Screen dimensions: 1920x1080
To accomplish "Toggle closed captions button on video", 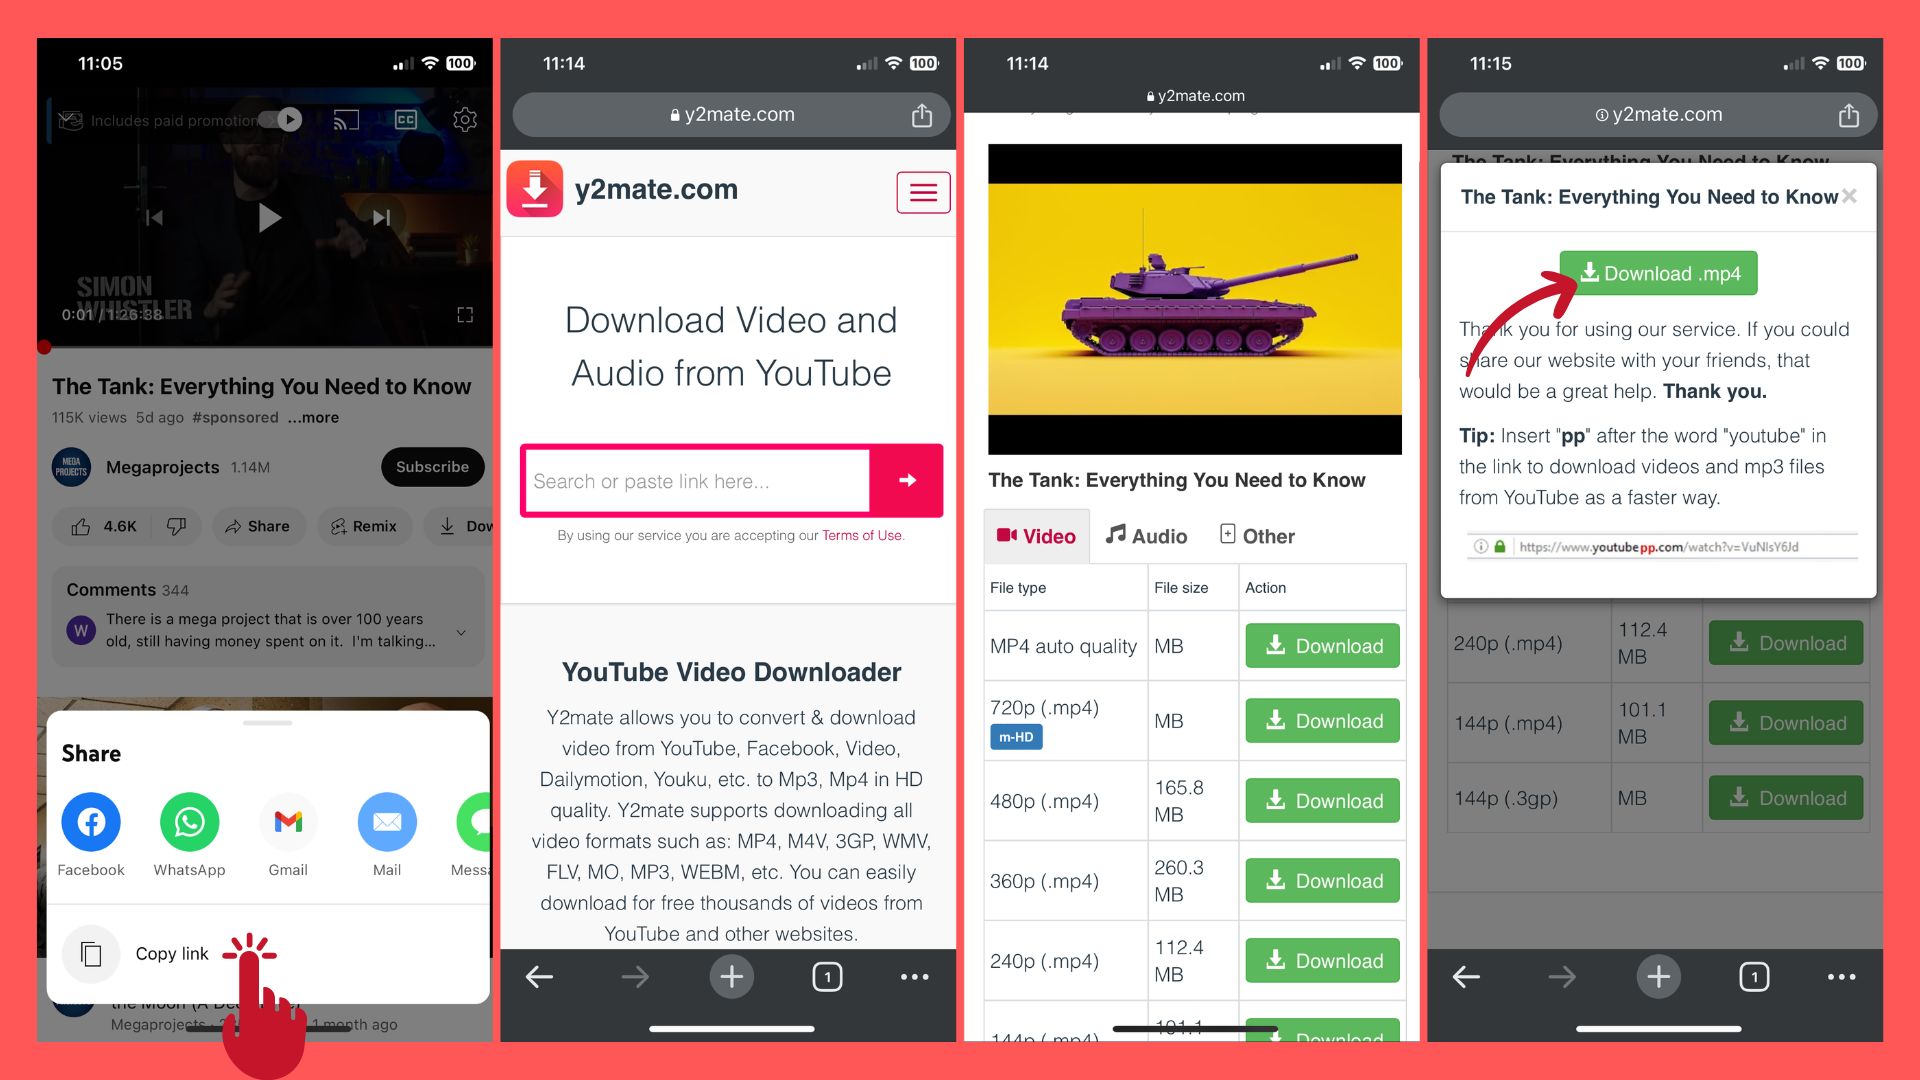I will (406, 121).
